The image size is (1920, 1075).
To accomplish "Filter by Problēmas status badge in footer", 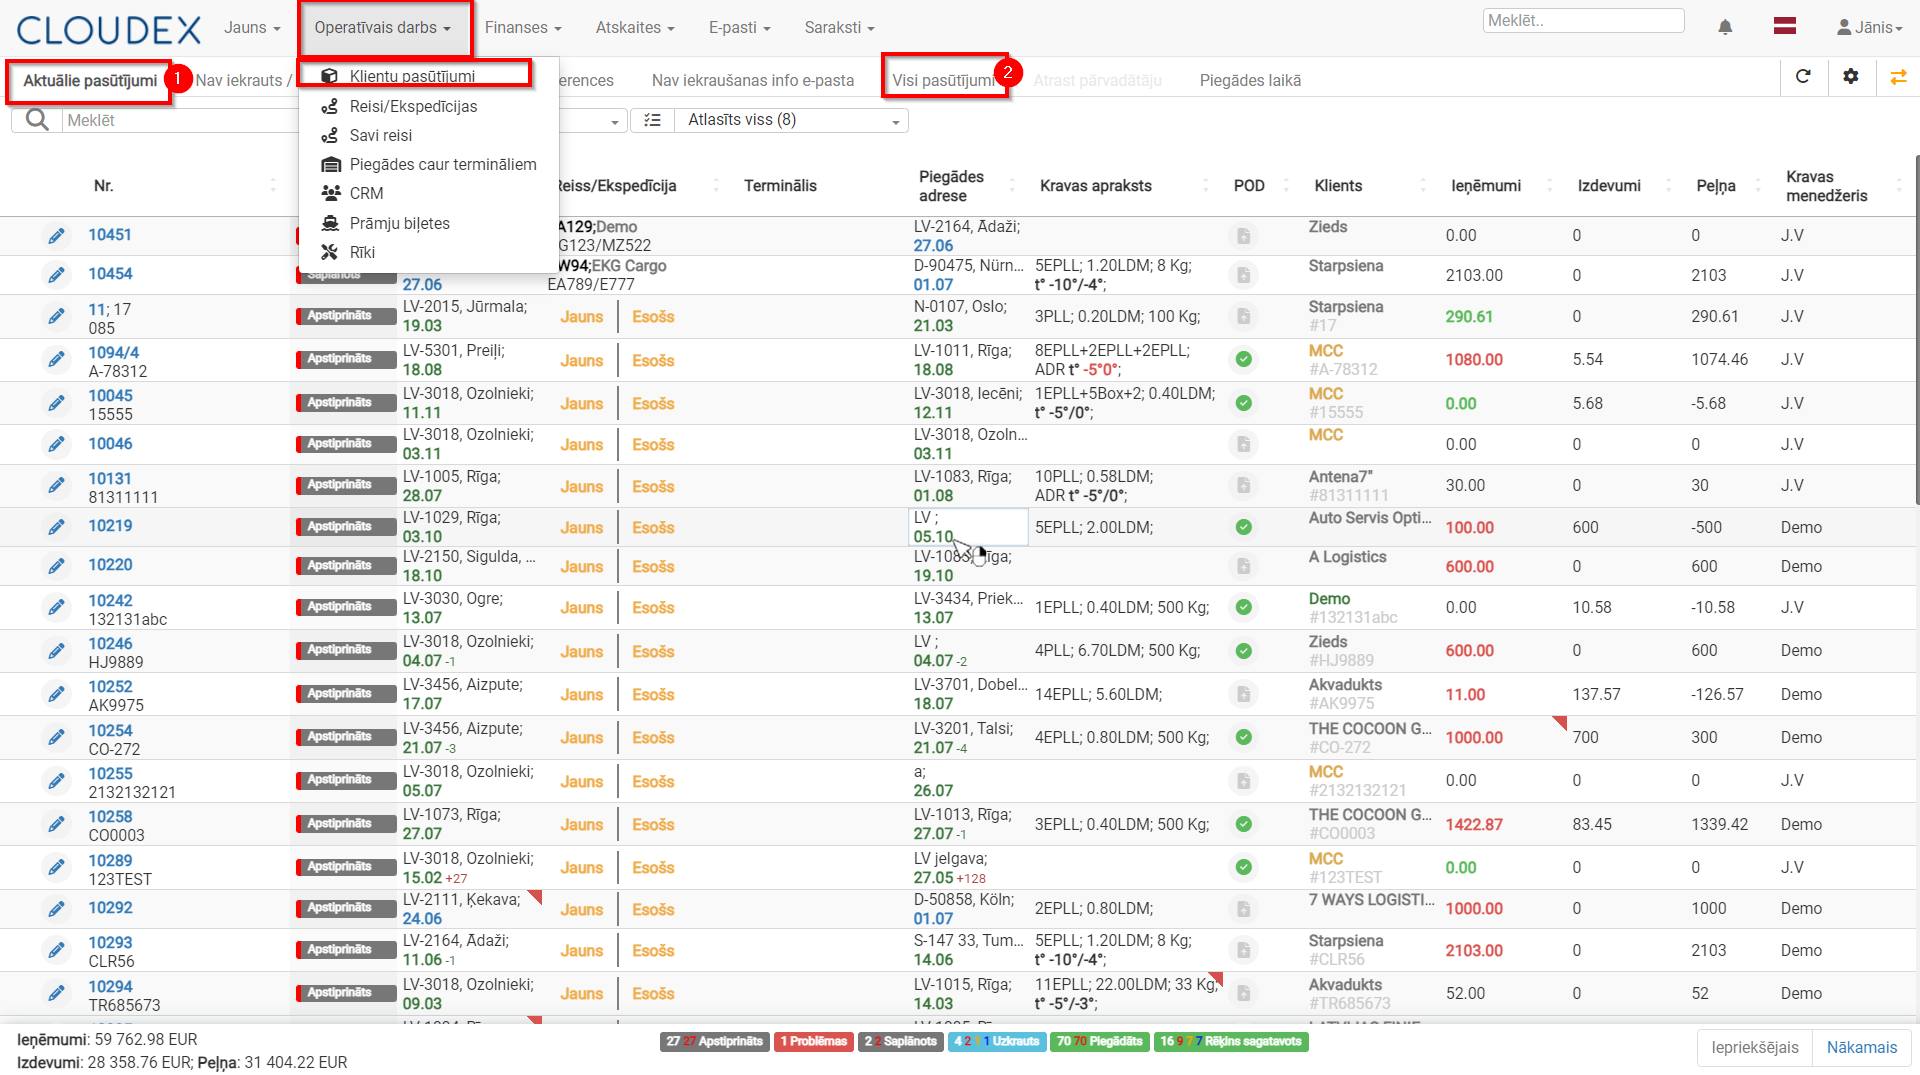I will coord(813,1042).
